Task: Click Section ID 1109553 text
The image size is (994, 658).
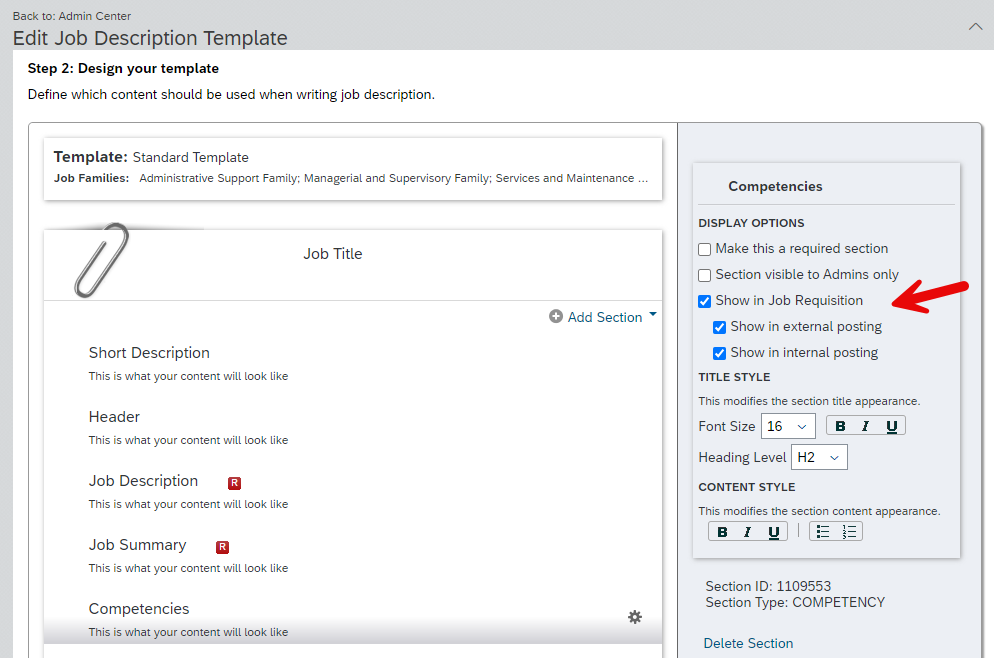Action: pyautogui.click(x=768, y=586)
